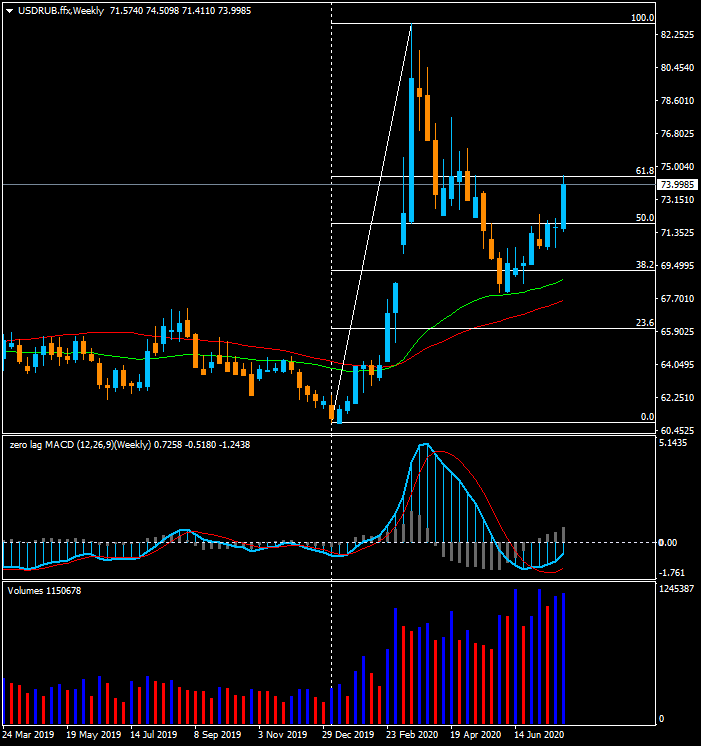Click the 65.9025 price on the scale
Screen dimensions: 701x746
(x=677, y=331)
